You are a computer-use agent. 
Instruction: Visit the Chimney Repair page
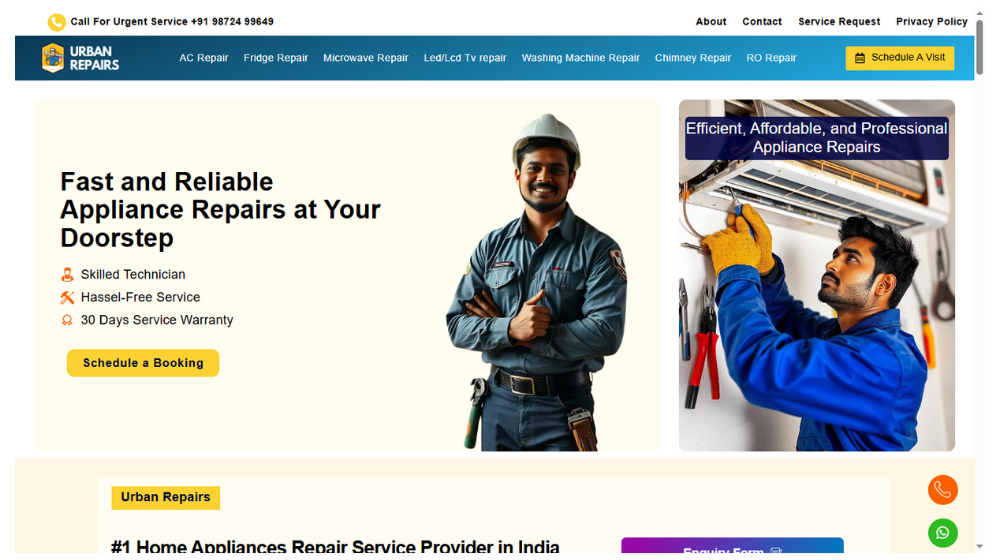[693, 58]
